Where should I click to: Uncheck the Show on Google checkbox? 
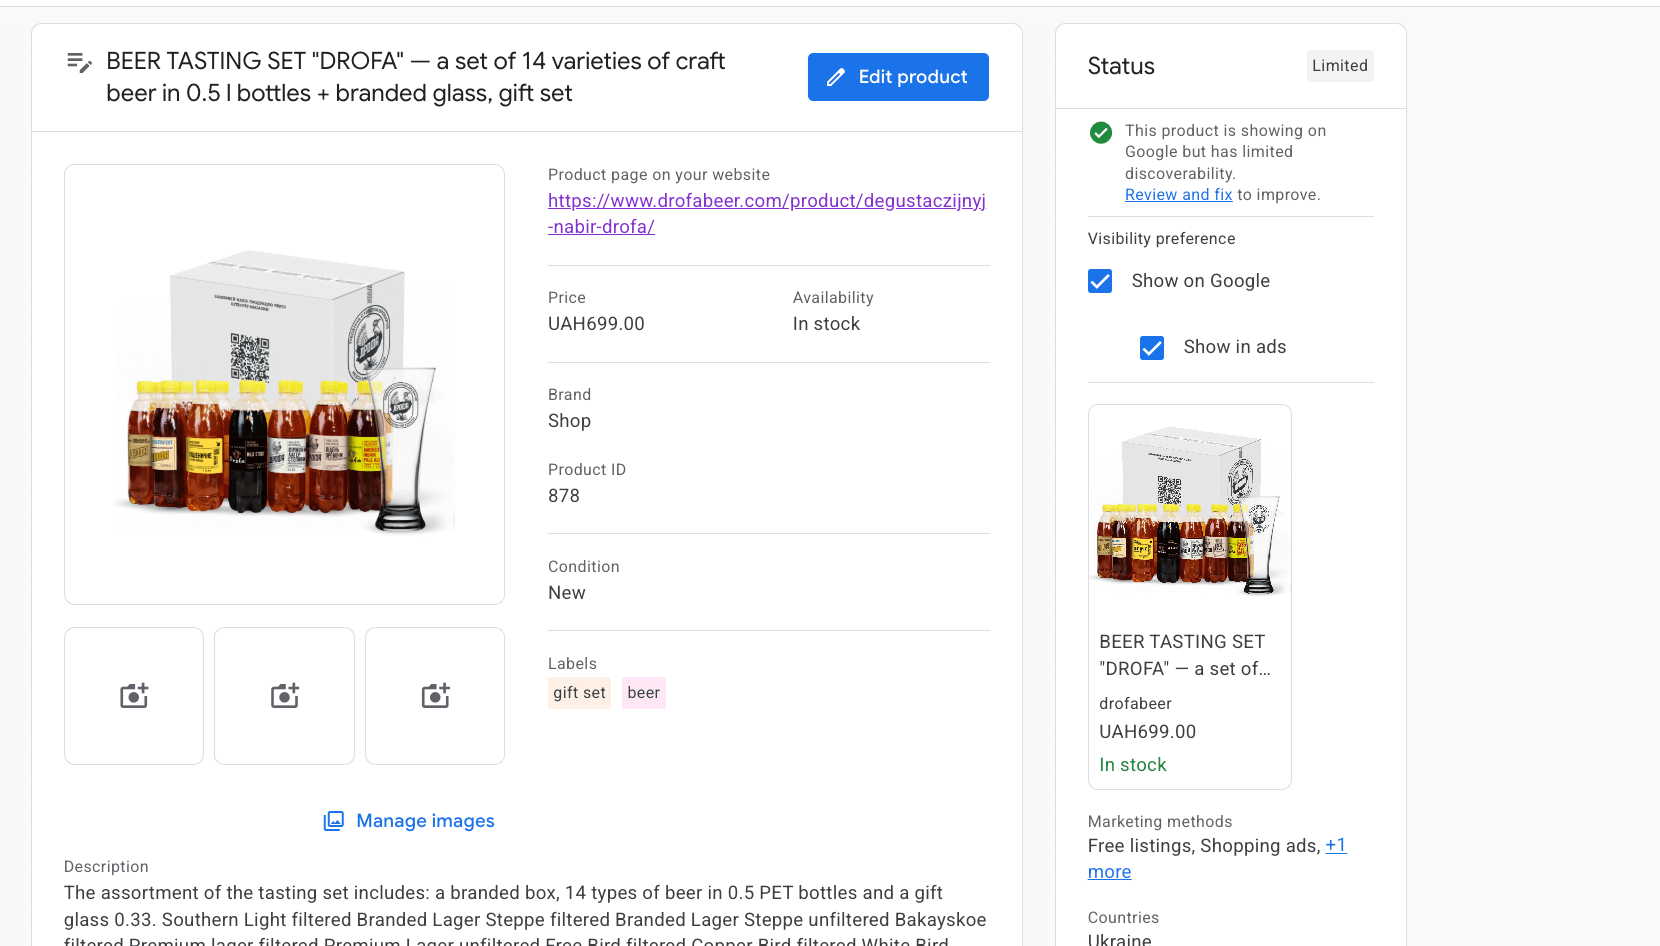(1100, 281)
